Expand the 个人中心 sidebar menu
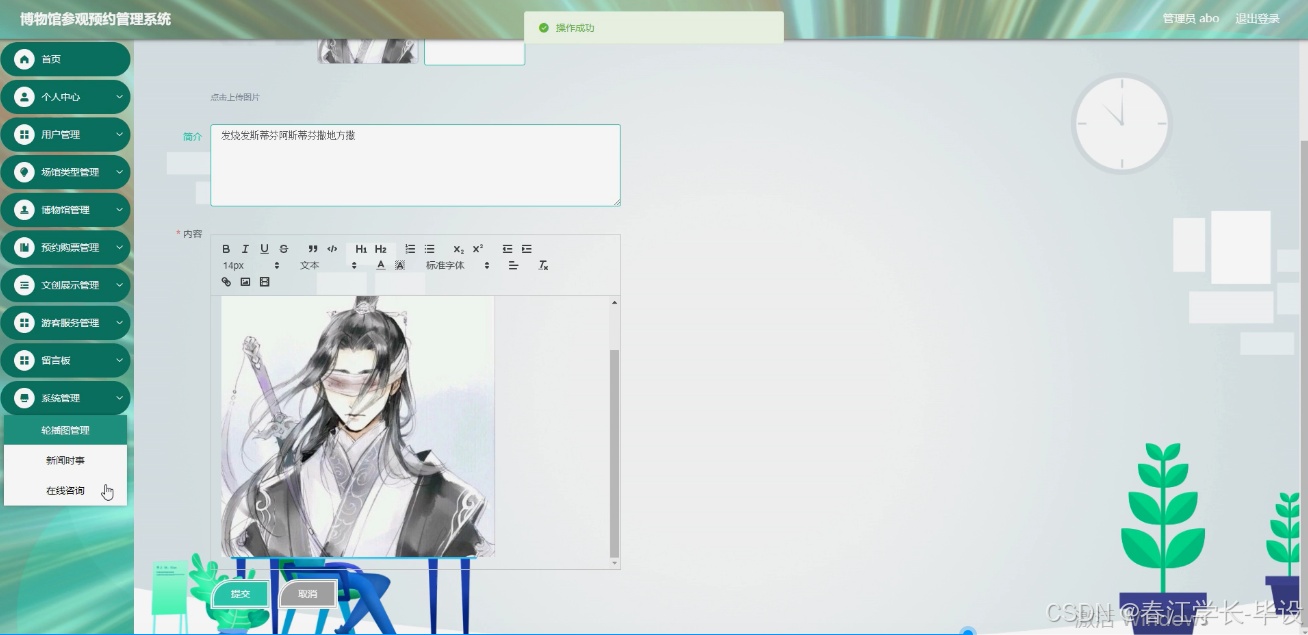 (65, 97)
